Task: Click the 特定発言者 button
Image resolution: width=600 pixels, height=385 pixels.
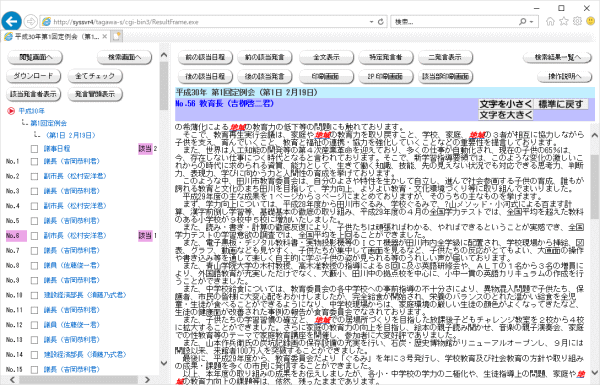Action: (386, 57)
